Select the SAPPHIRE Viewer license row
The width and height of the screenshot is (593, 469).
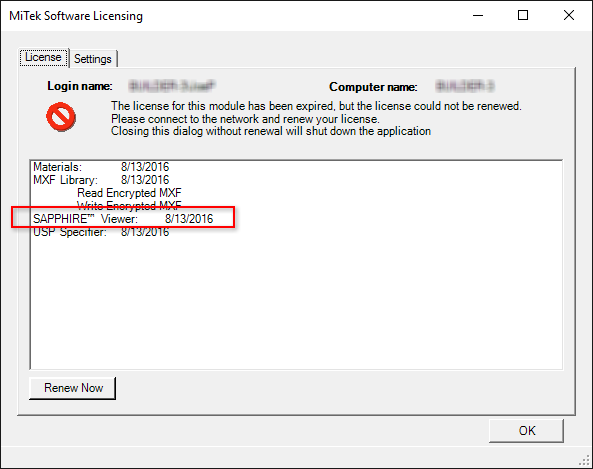pyautogui.click(x=123, y=219)
